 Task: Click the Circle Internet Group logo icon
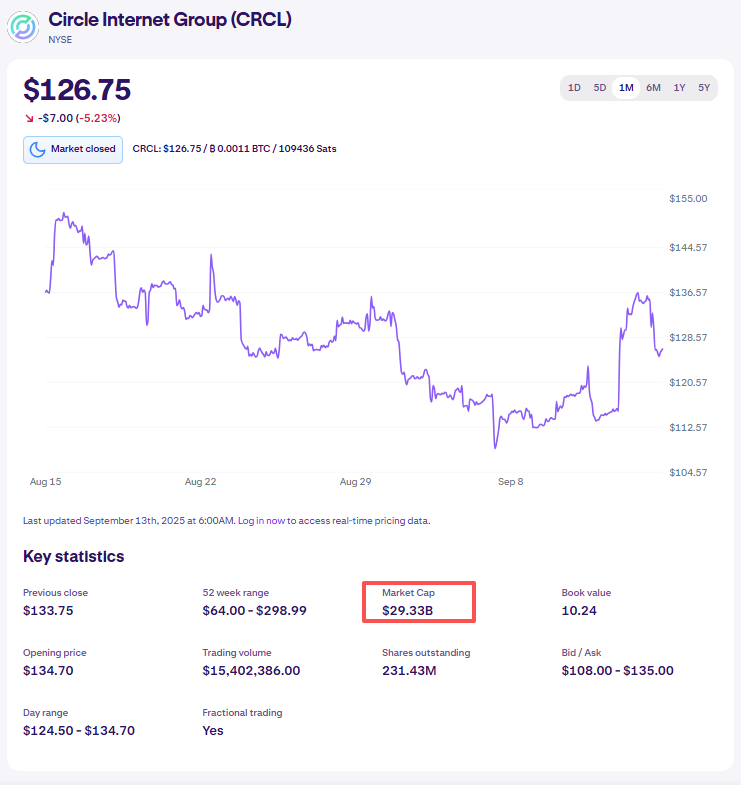click(x=23, y=27)
